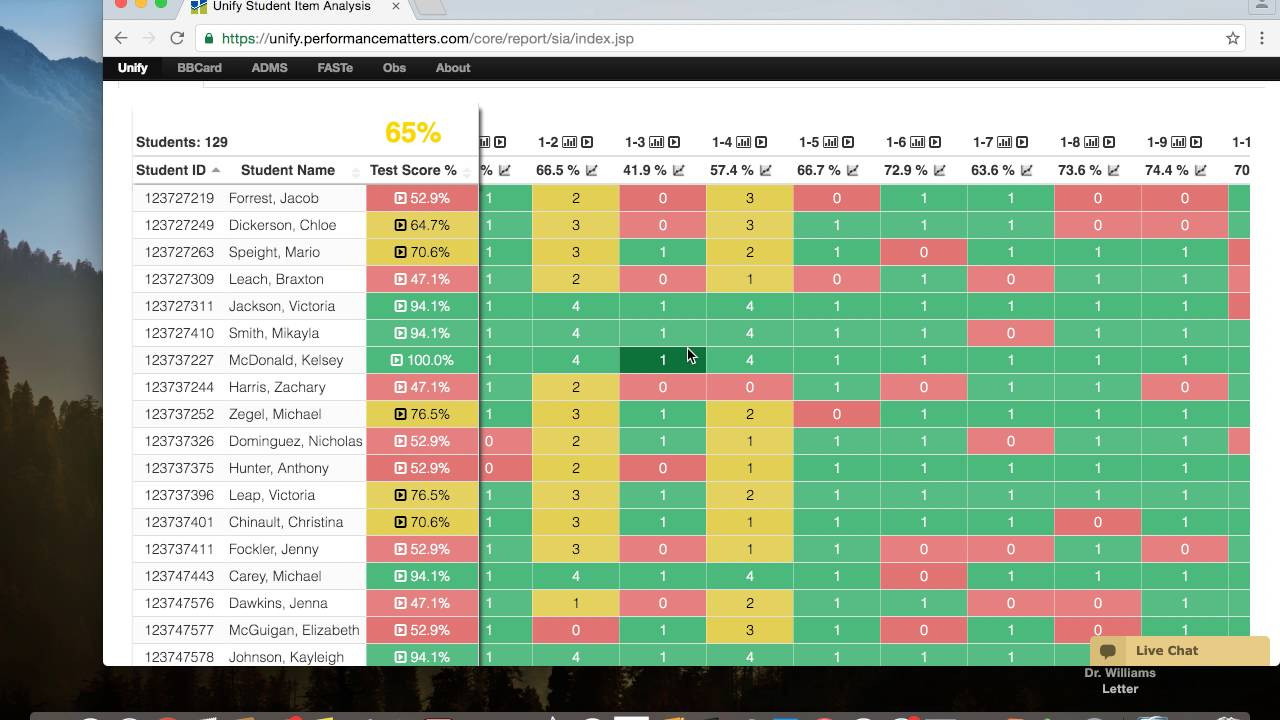Click Forrest, Jacob's red 1-3 cell
The width and height of the screenshot is (1280, 720).
coord(662,198)
